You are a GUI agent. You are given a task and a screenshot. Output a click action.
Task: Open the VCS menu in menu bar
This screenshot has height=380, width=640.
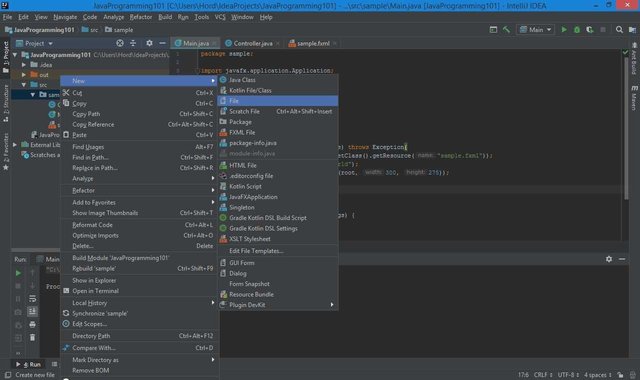(x=220, y=17)
